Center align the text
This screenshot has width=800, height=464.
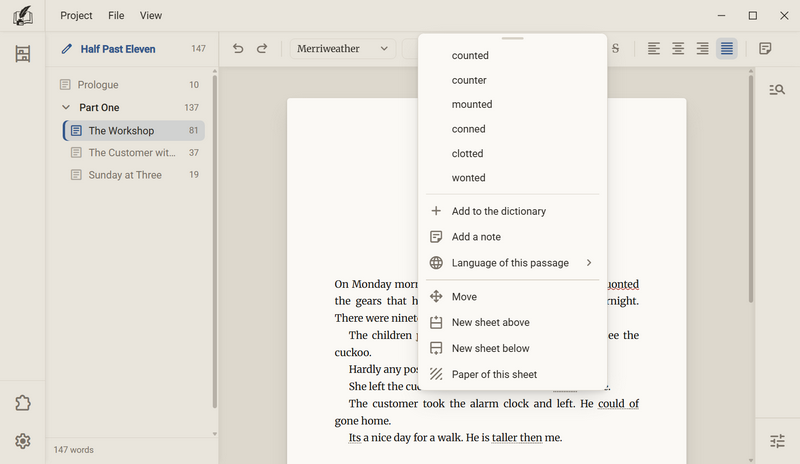click(678, 48)
